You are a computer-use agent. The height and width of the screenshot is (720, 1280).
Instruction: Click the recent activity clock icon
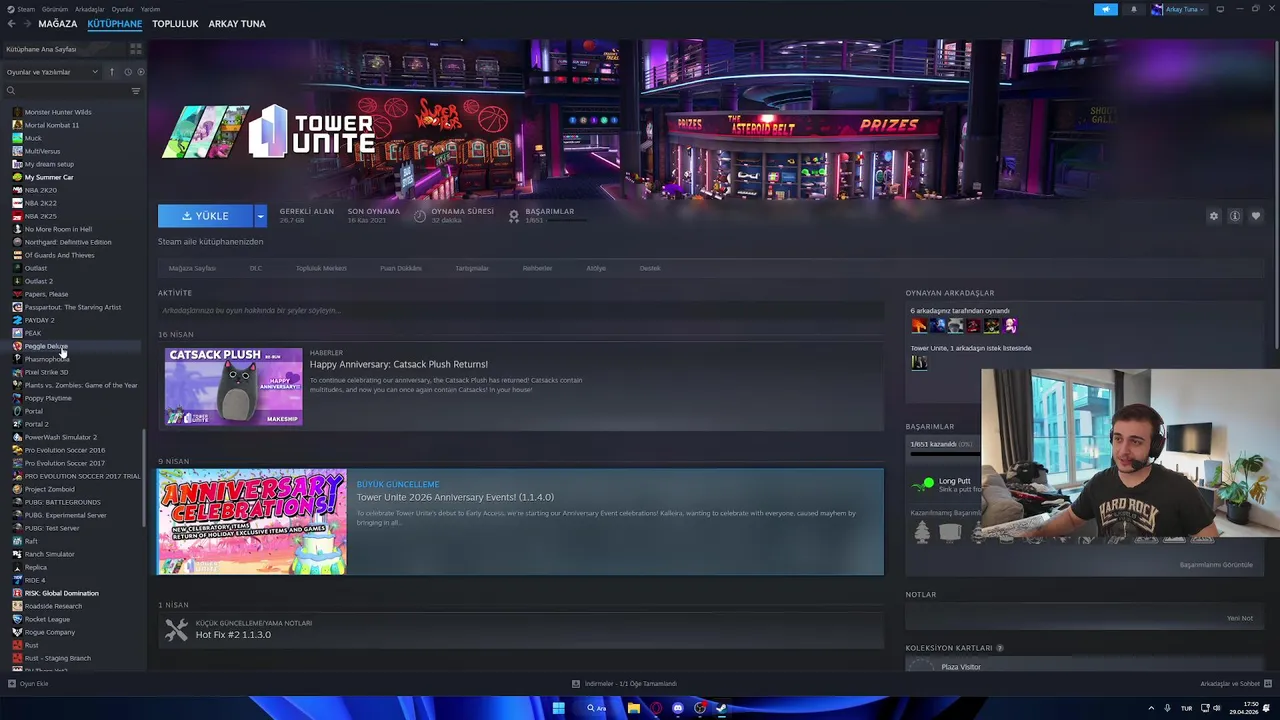pyautogui.click(x=127, y=72)
